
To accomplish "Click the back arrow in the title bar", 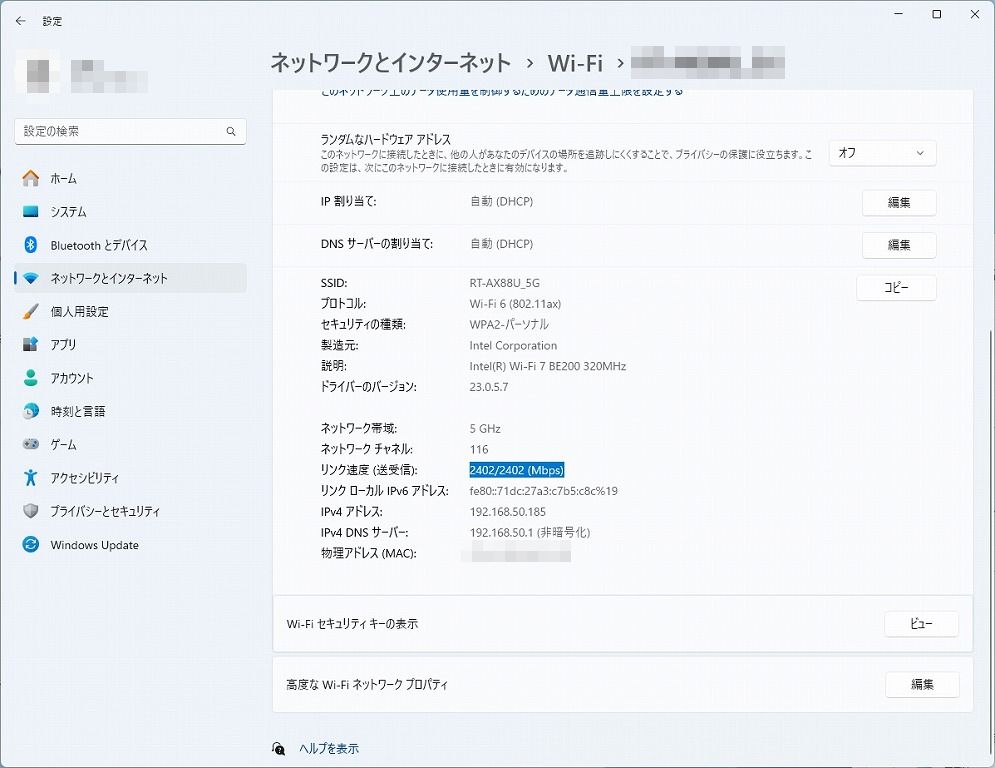I will point(20,20).
